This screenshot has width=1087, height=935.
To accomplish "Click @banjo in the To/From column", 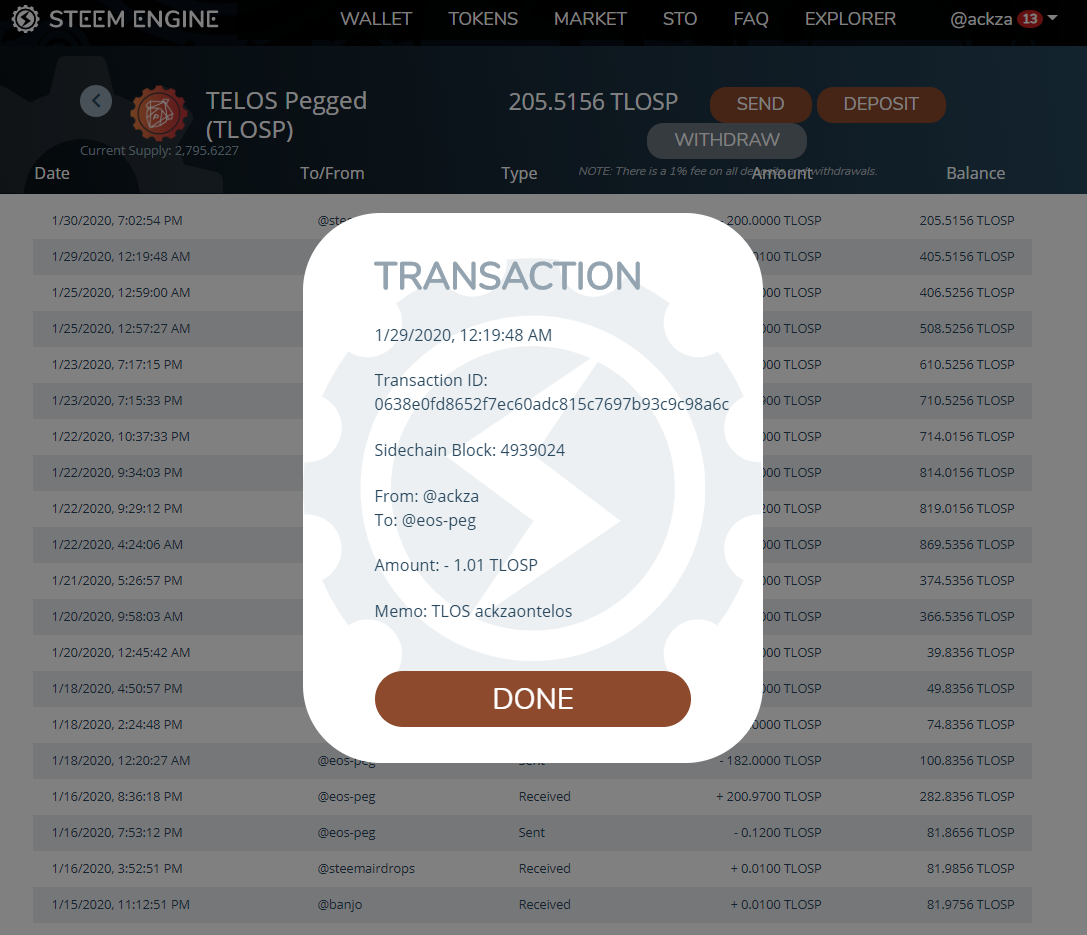I will pos(340,905).
